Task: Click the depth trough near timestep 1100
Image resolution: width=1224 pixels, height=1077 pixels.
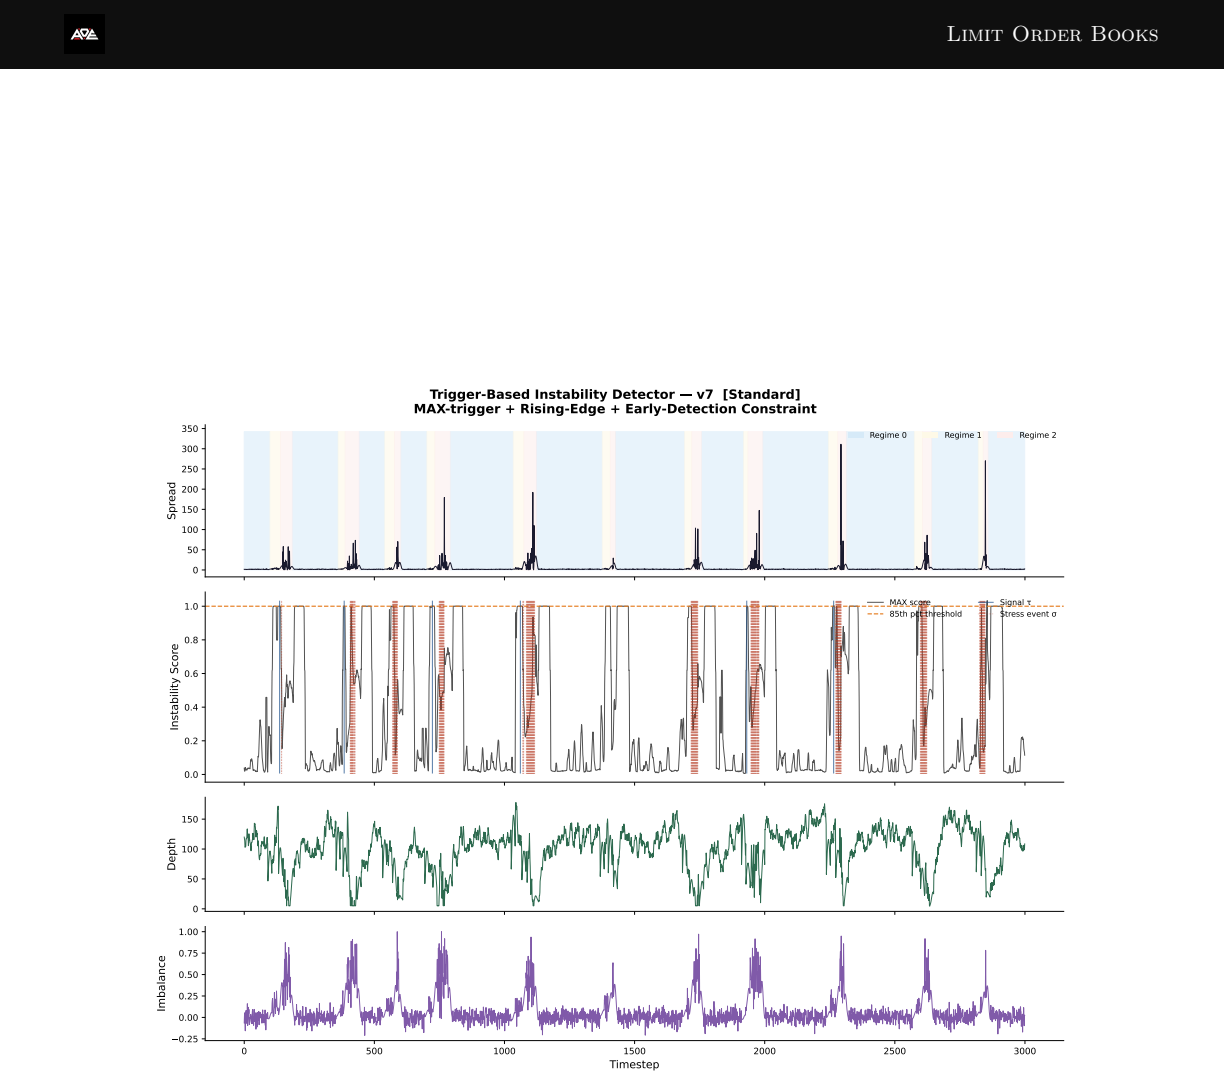Action: coord(534,900)
